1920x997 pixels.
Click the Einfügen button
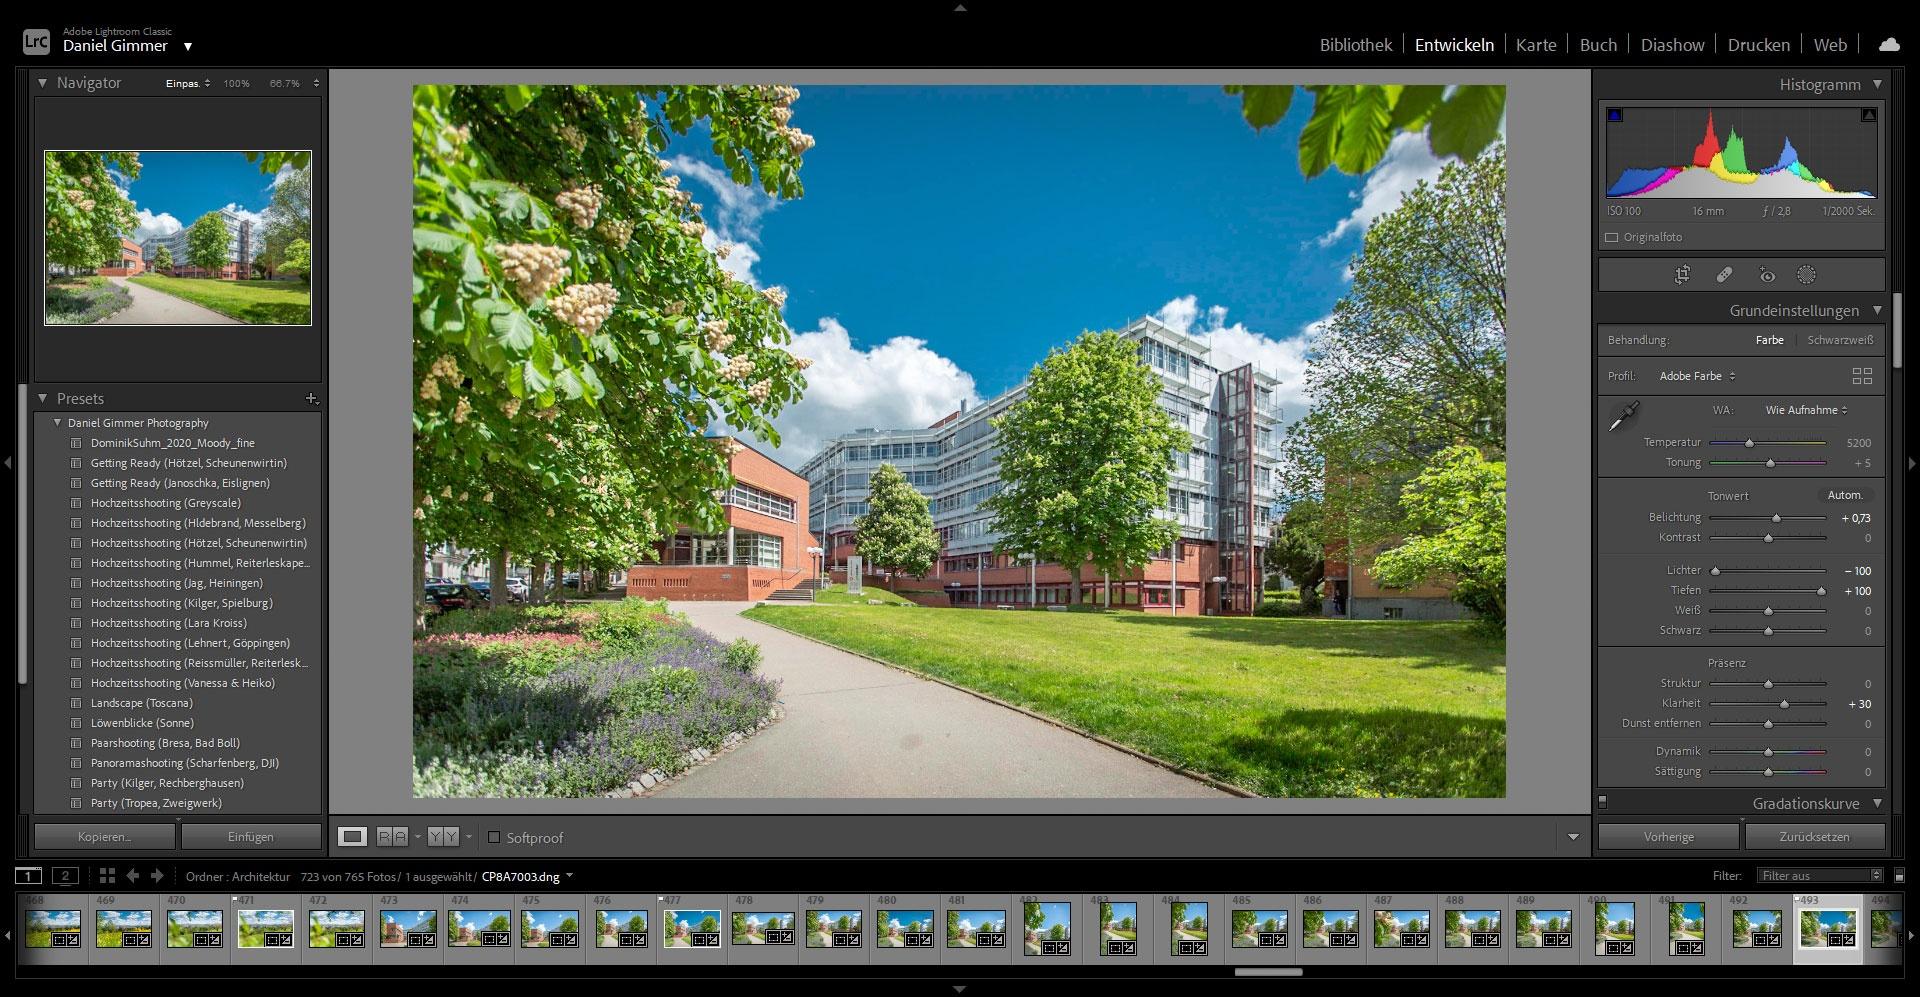(251, 837)
